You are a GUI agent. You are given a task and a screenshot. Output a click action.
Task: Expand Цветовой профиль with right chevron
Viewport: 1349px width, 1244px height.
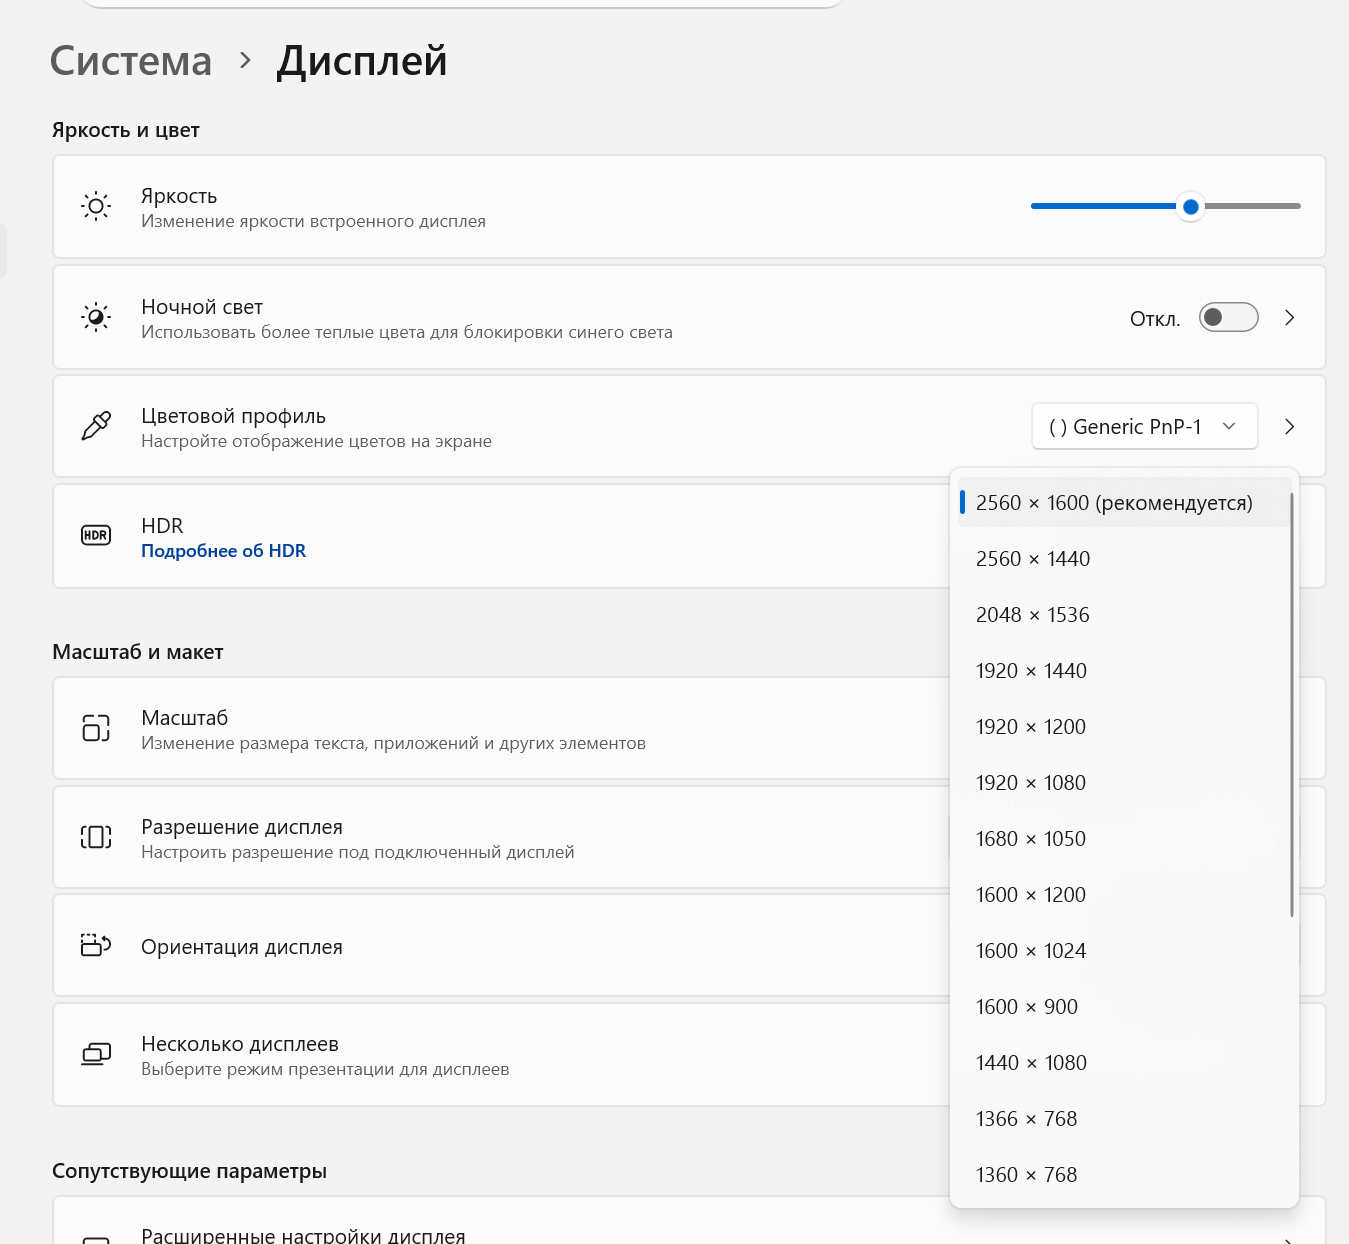coord(1289,427)
